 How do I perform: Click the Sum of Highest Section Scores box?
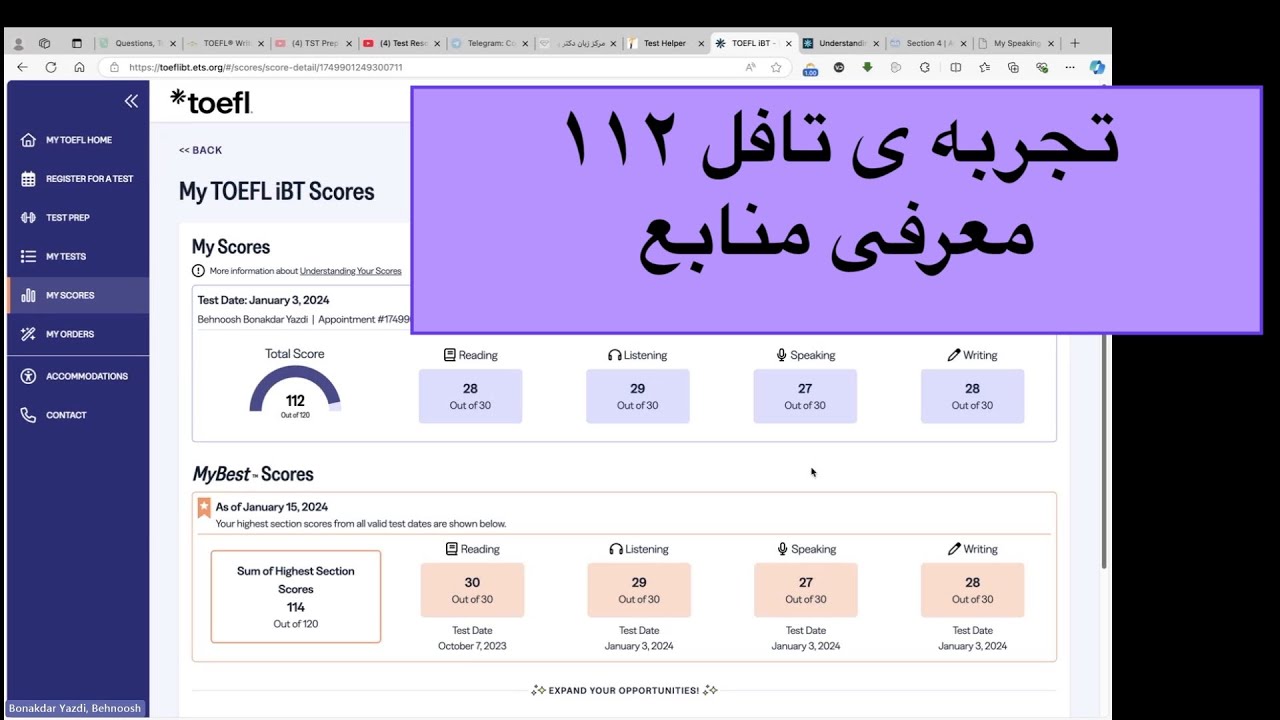pos(296,597)
